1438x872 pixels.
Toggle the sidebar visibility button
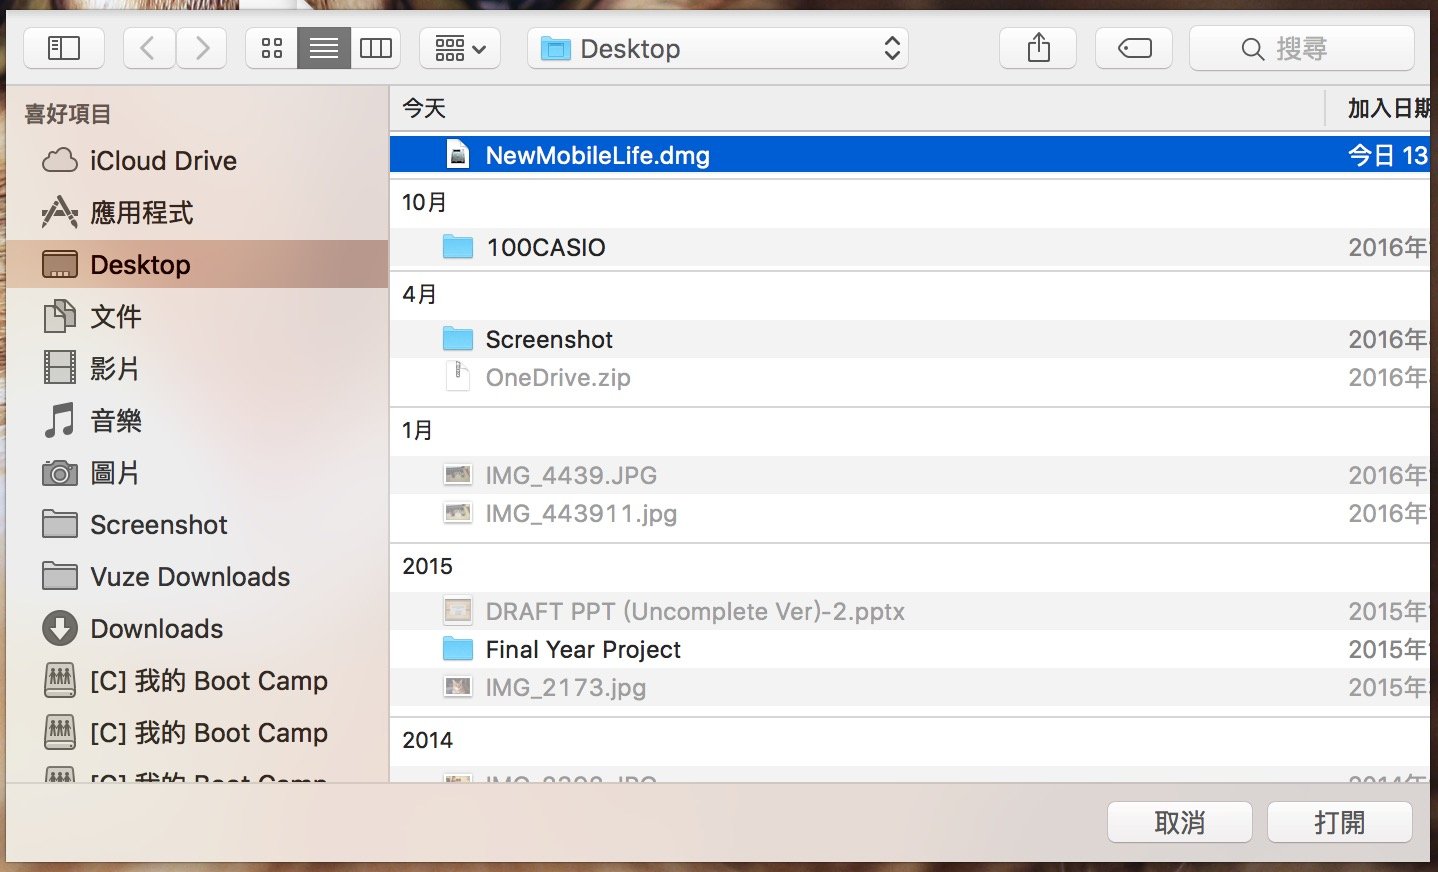63,47
